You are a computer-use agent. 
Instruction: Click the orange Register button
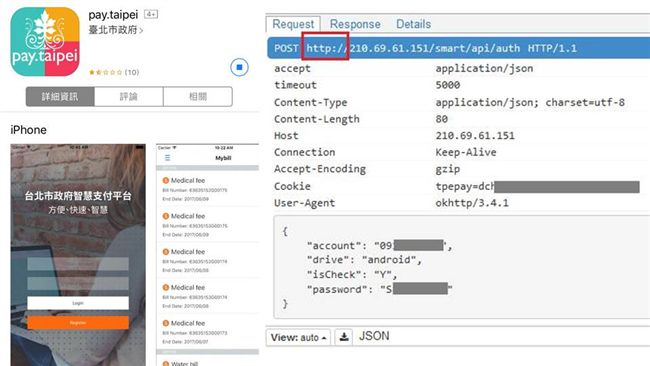coord(78,322)
